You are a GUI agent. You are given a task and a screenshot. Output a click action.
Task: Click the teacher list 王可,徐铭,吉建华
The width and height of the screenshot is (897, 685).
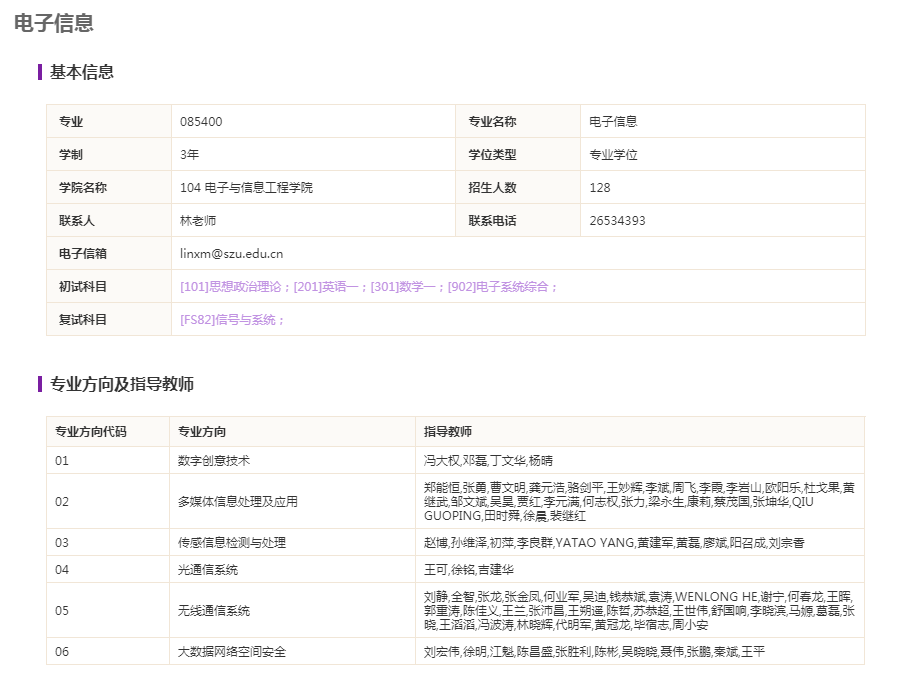pos(469,570)
